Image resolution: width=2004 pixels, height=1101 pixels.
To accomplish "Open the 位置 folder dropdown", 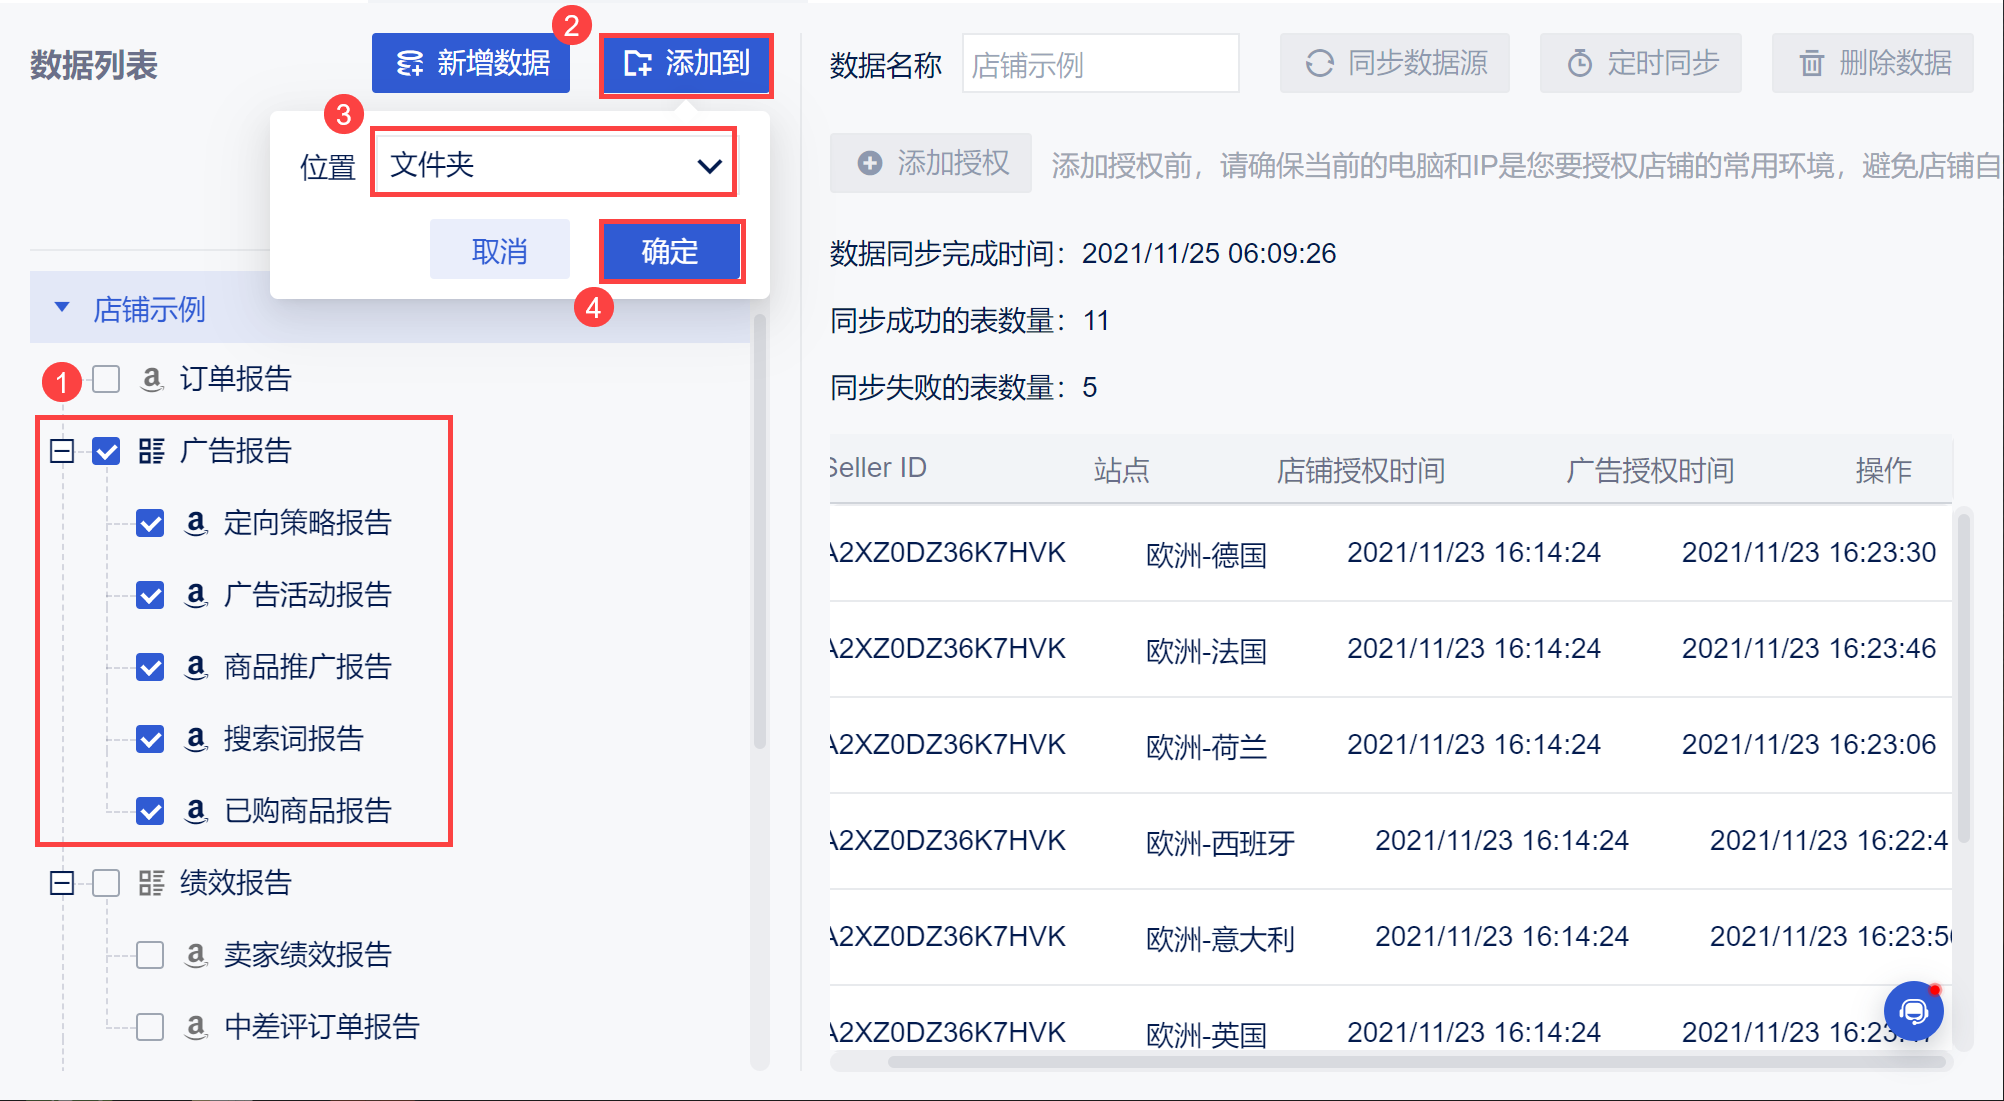I will tap(554, 163).
